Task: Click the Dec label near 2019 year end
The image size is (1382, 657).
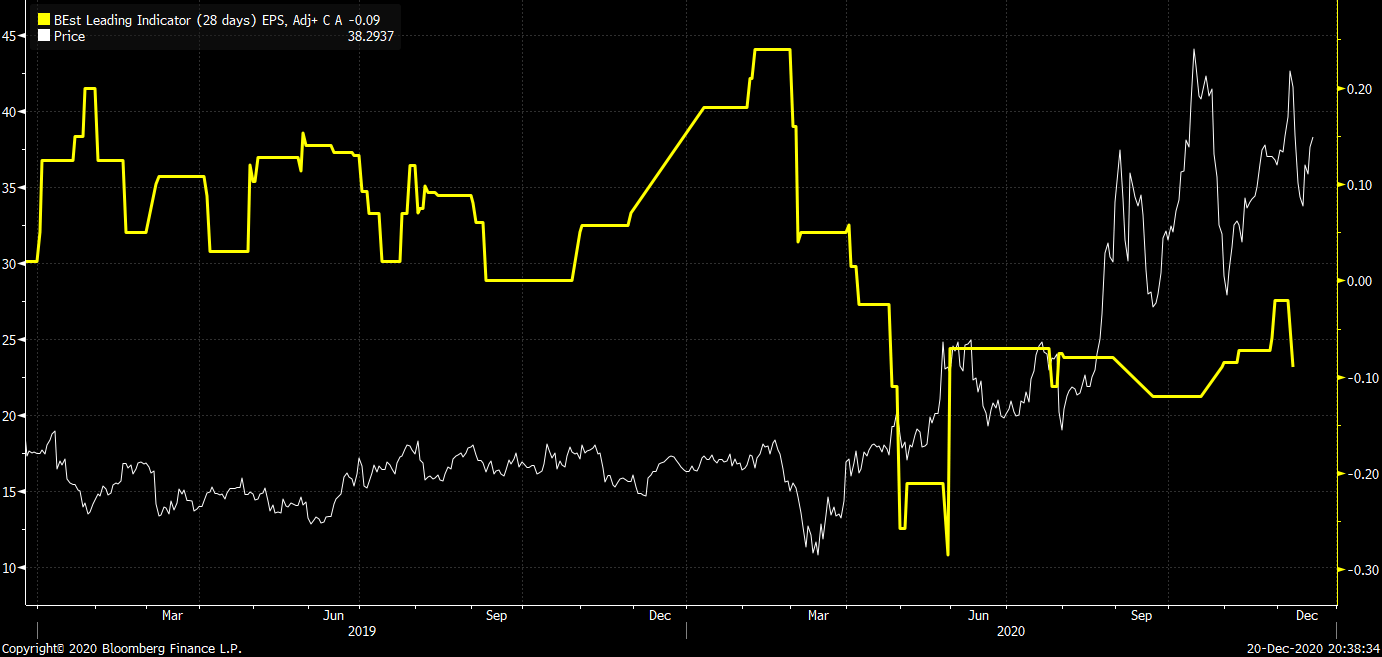Action: (x=660, y=615)
